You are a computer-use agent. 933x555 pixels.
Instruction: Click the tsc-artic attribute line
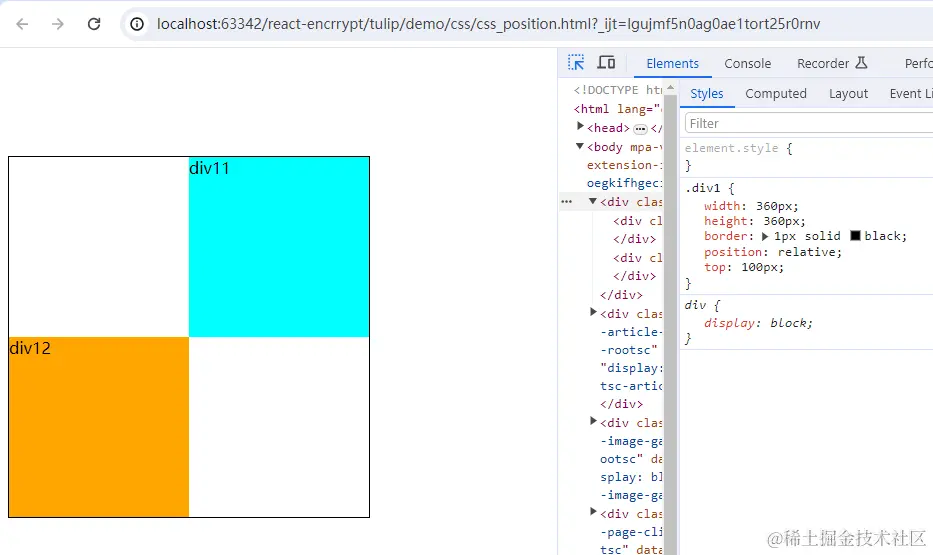pos(631,386)
